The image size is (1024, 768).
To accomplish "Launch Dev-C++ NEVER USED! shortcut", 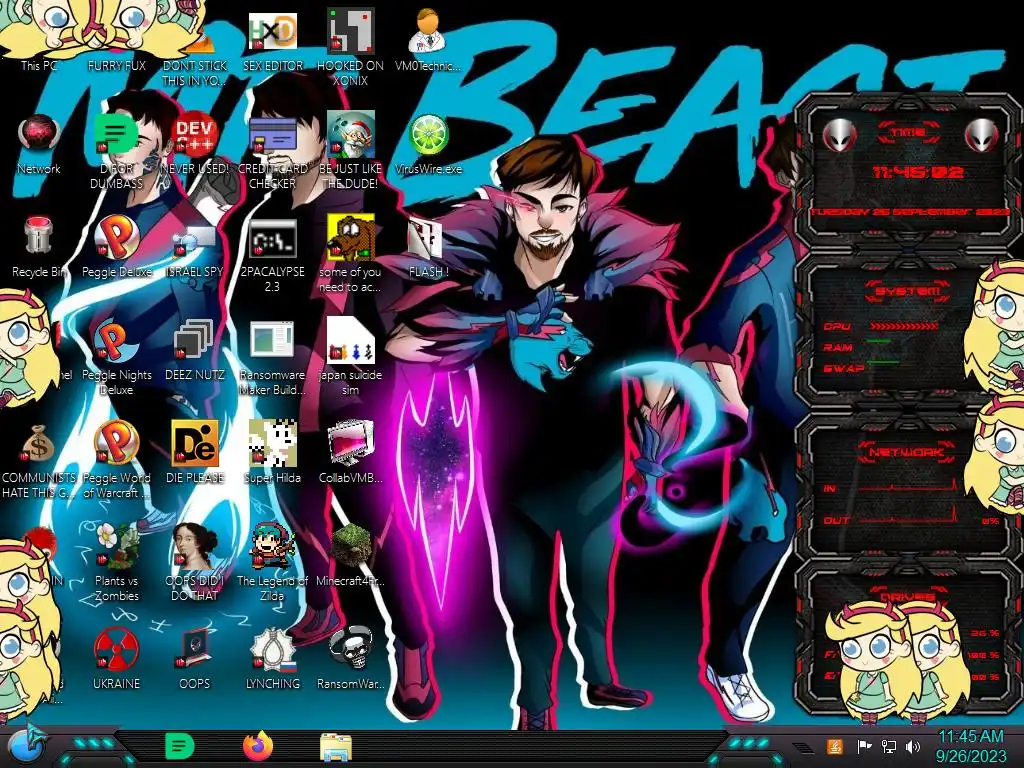I will (195, 144).
